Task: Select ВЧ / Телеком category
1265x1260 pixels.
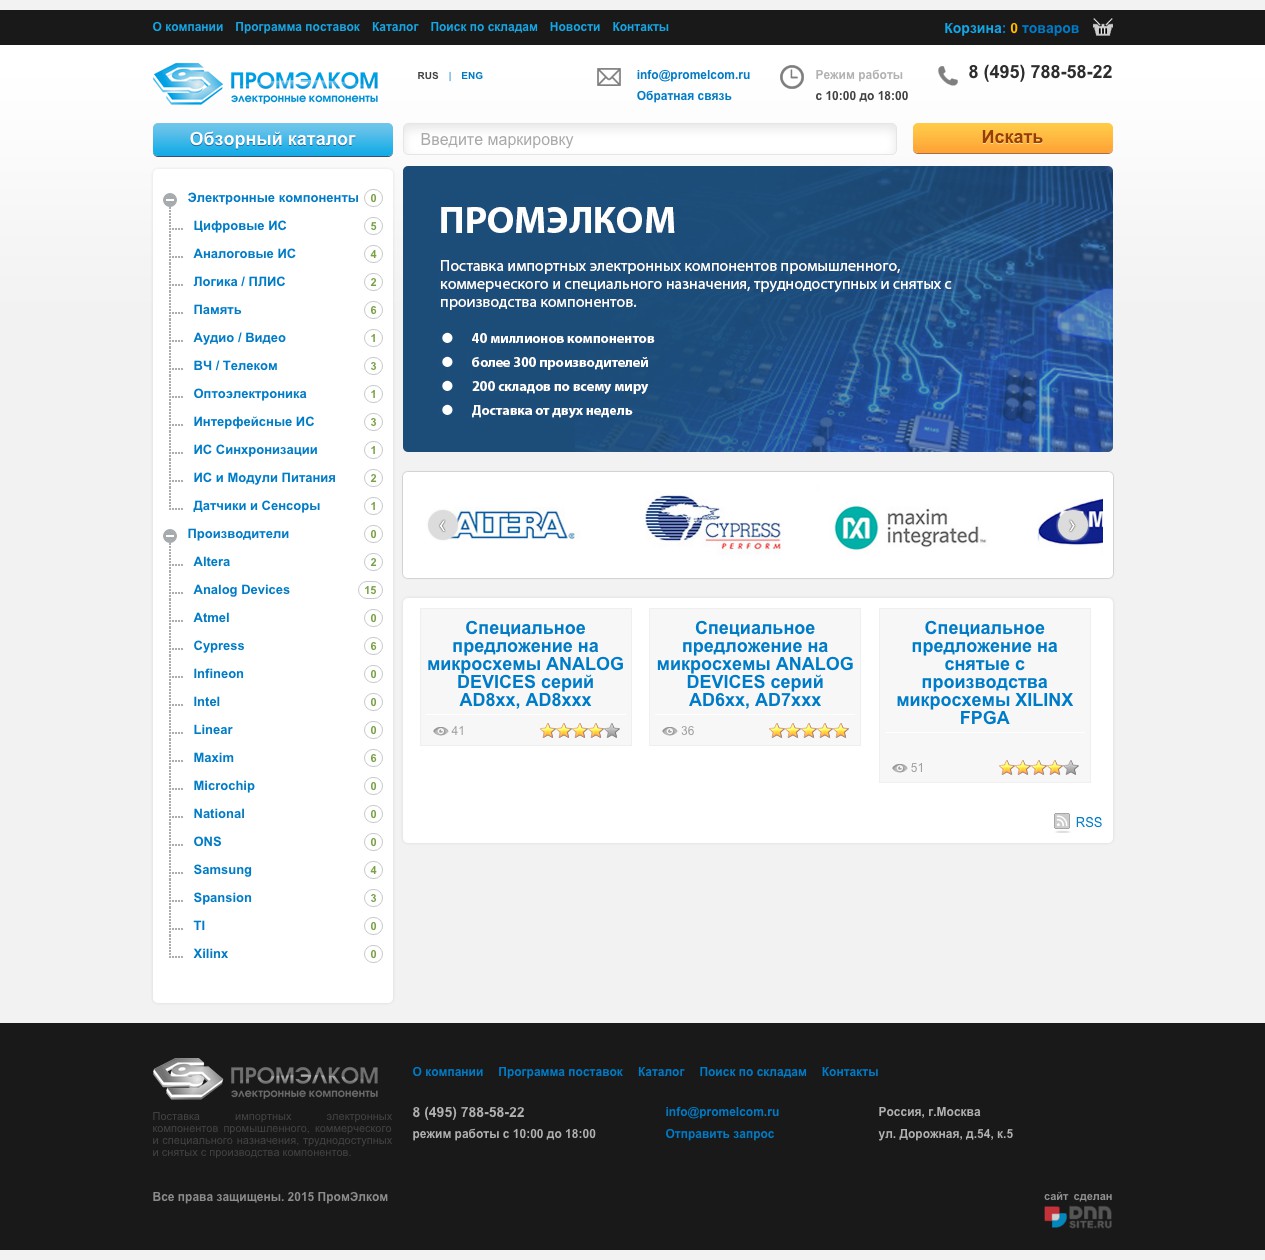Action: 235,366
